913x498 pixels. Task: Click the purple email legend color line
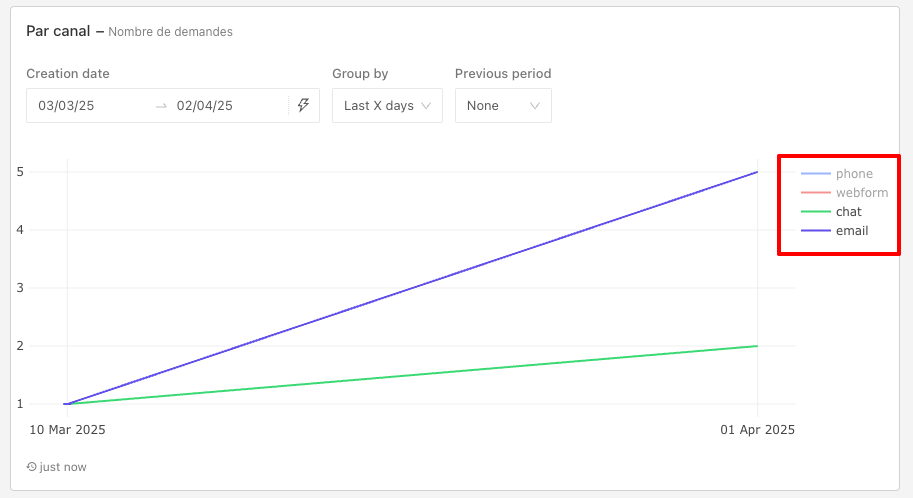815,231
